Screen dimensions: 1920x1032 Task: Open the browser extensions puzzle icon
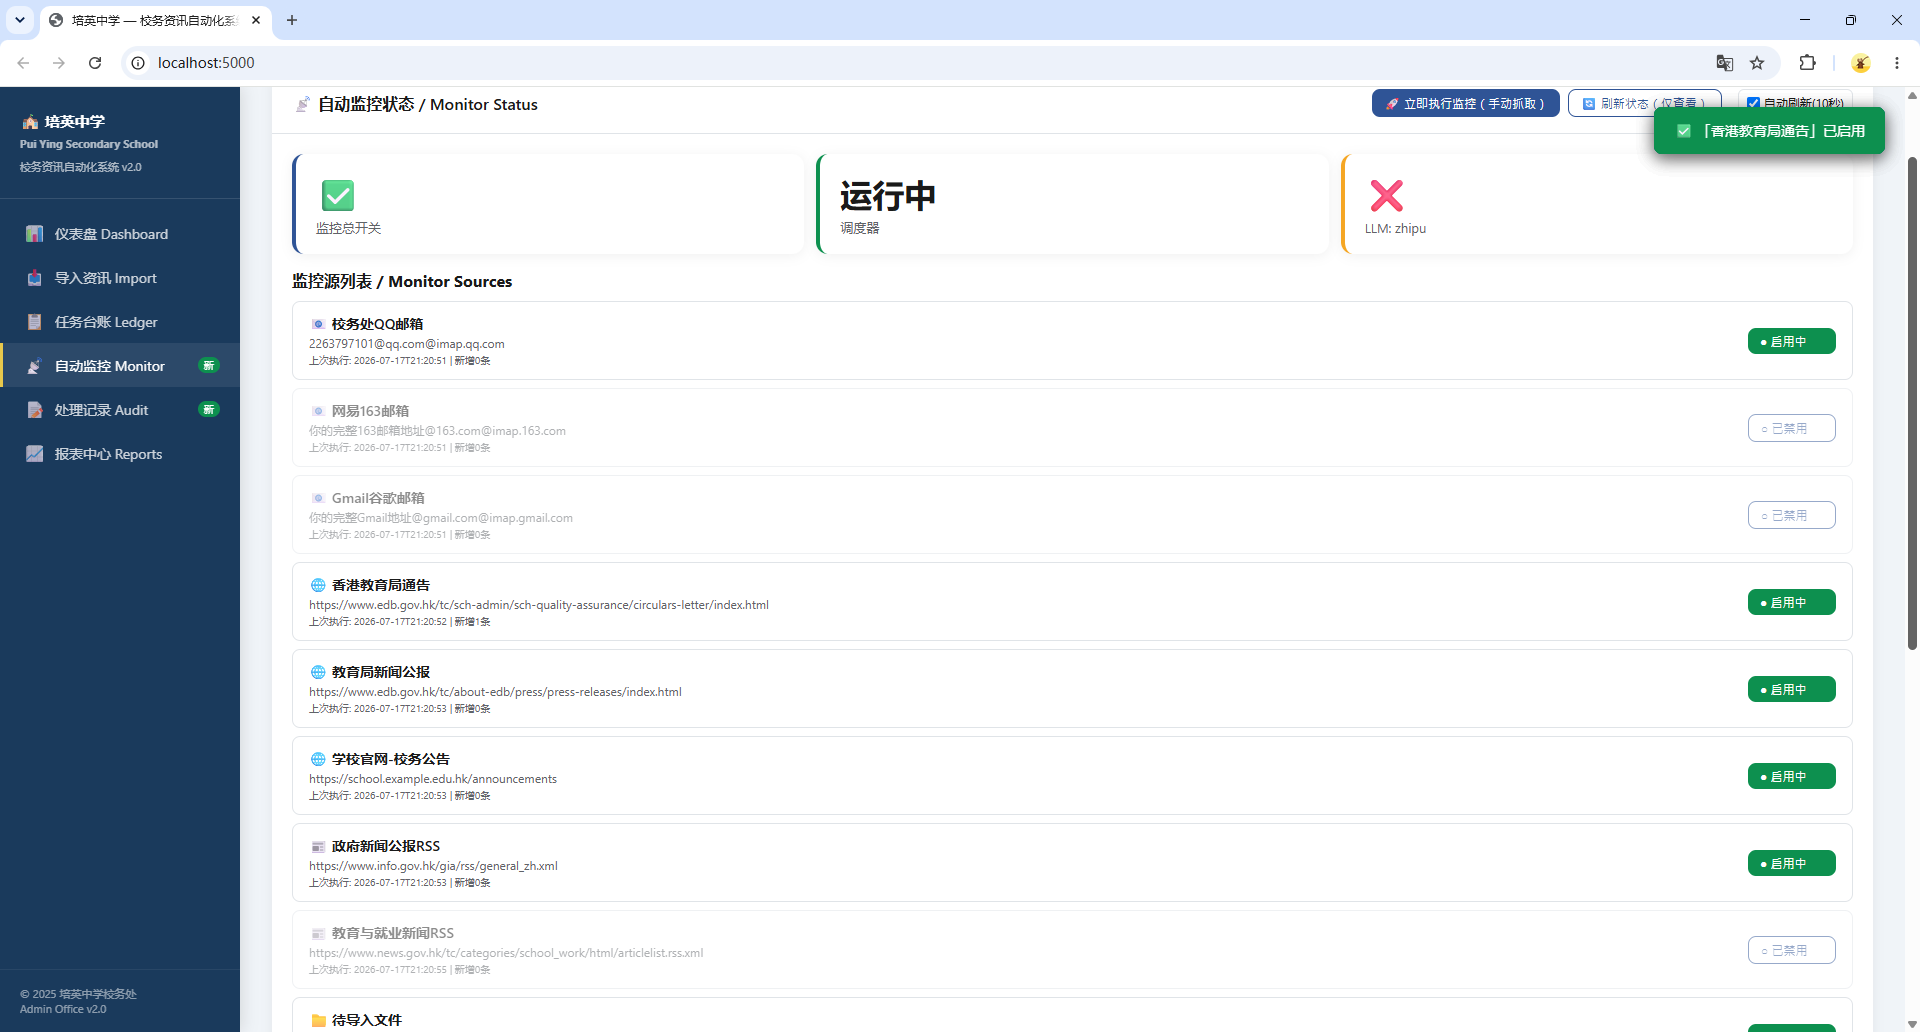pyautogui.click(x=1807, y=63)
